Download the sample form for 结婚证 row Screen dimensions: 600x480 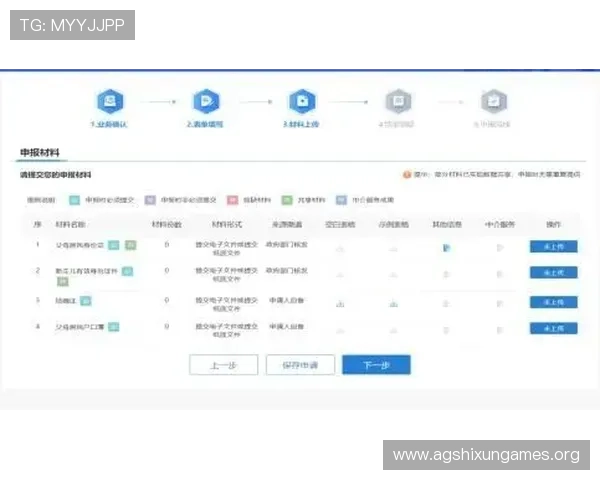tap(393, 304)
